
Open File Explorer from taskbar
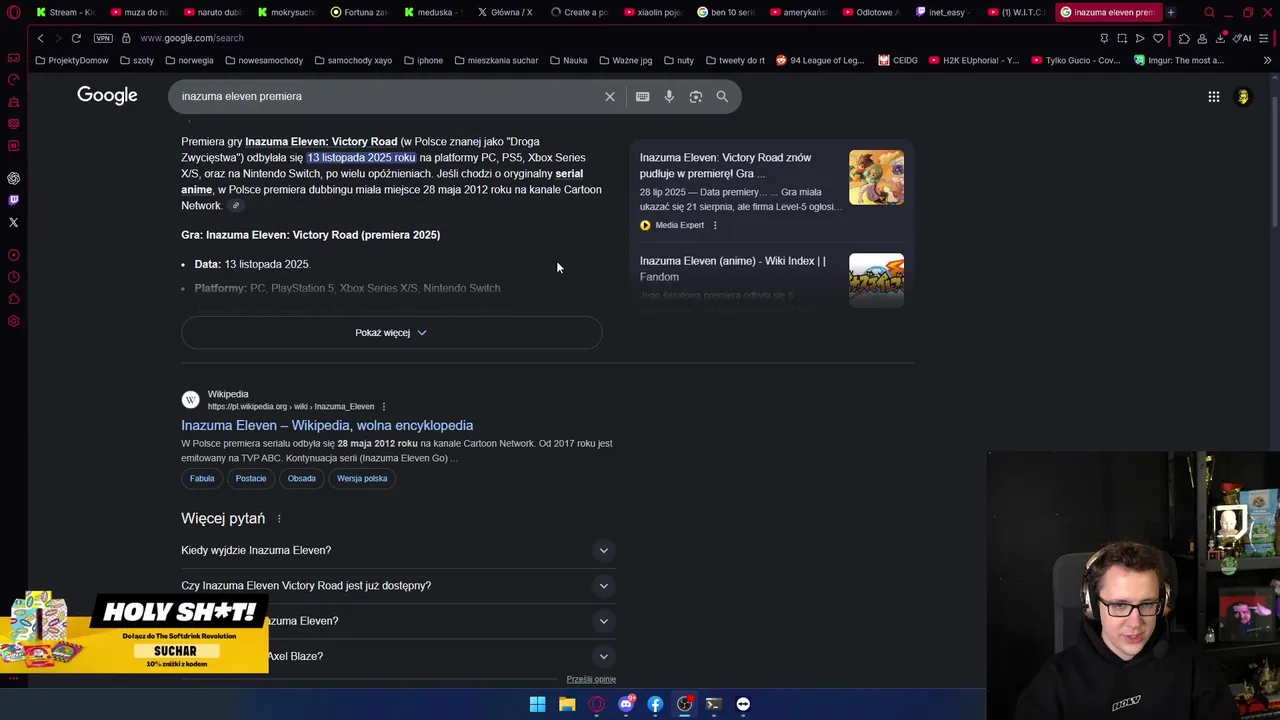567,704
